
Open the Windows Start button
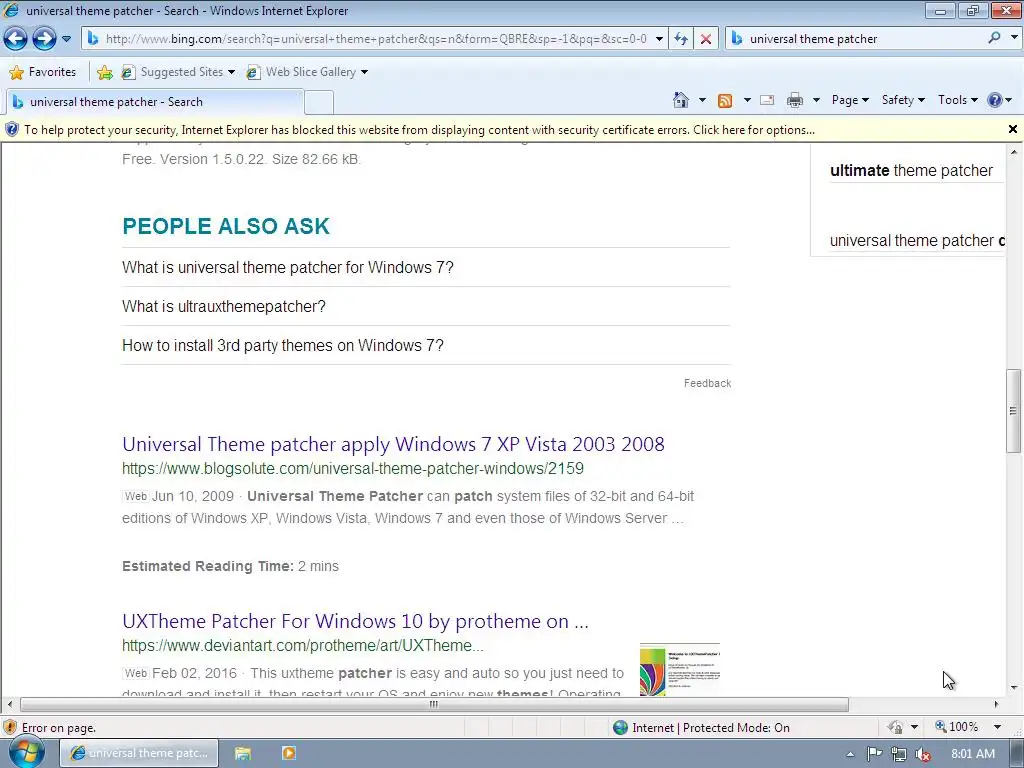(x=26, y=753)
